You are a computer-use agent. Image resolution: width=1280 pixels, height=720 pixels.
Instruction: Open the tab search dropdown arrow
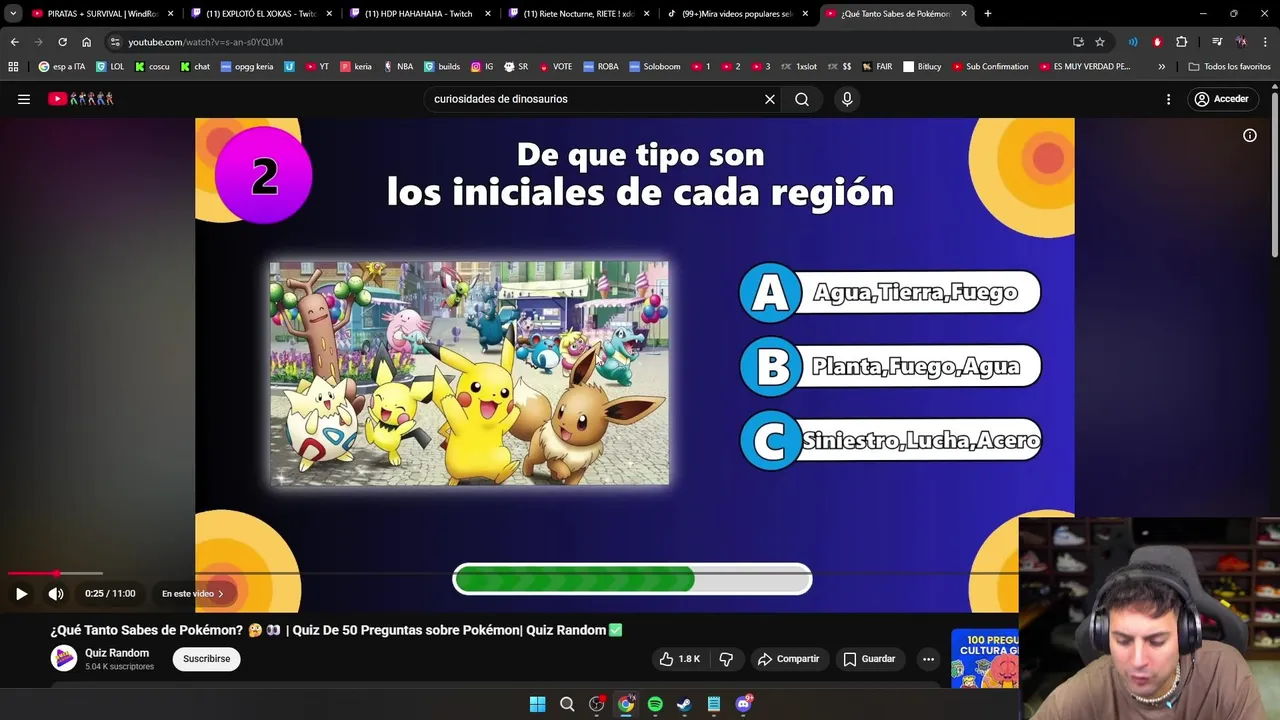[x=13, y=14]
